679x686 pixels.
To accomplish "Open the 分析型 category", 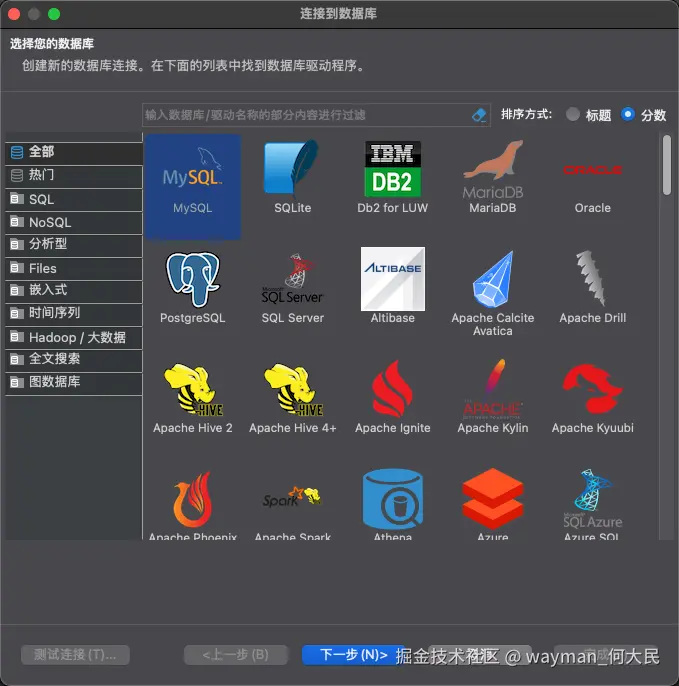I will [74, 244].
